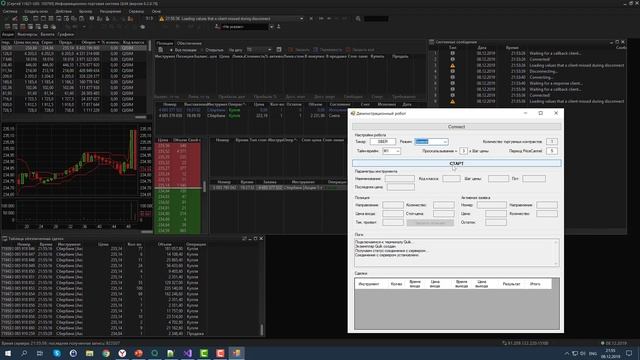Click the green connect icon in top toolbar
640x360 pixels.
25,19
